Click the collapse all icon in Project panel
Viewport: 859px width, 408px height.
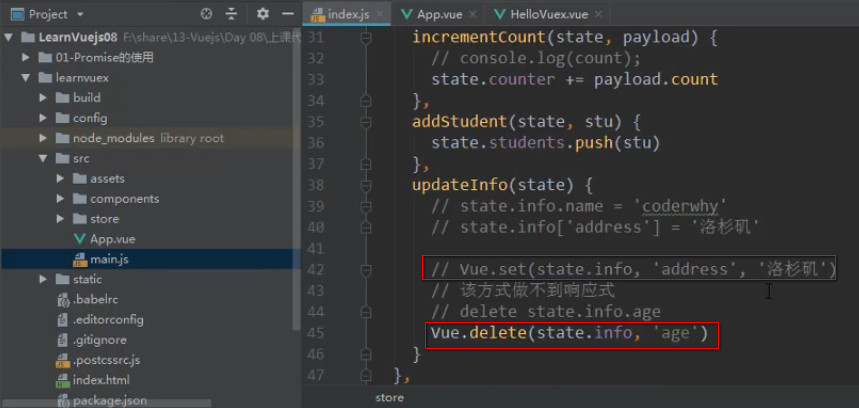tap(232, 14)
